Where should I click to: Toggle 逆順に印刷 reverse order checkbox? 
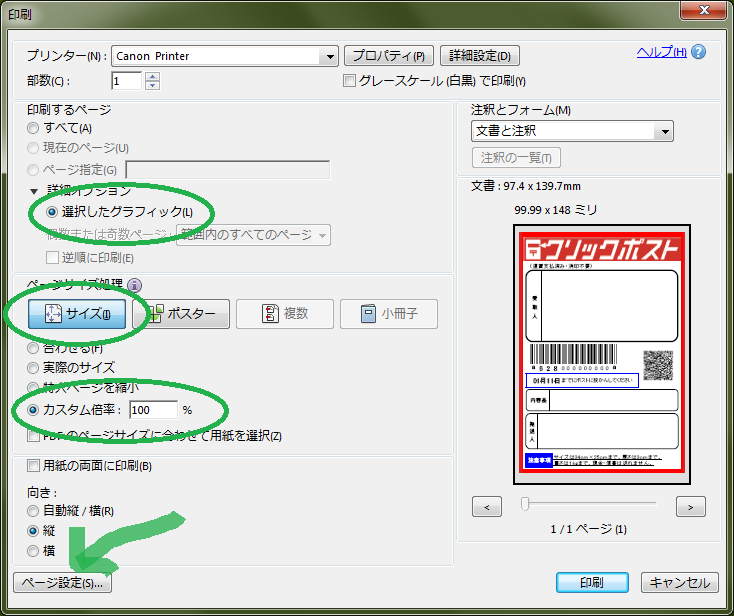(x=52, y=257)
